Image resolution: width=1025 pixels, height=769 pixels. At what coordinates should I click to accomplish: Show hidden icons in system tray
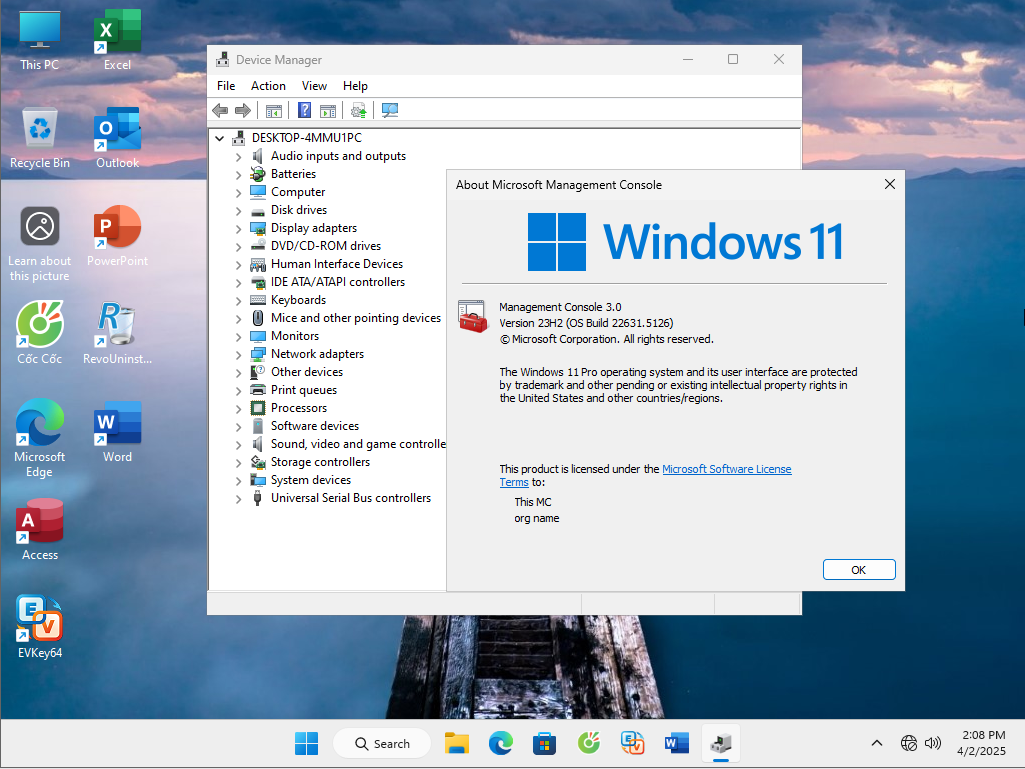click(x=877, y=743)
